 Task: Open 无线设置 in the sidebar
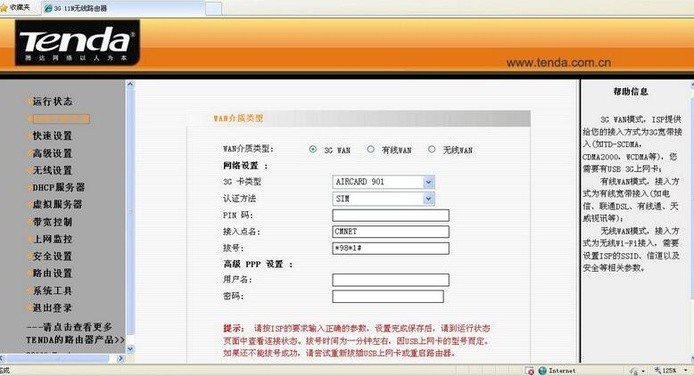(x=52, y=170)
